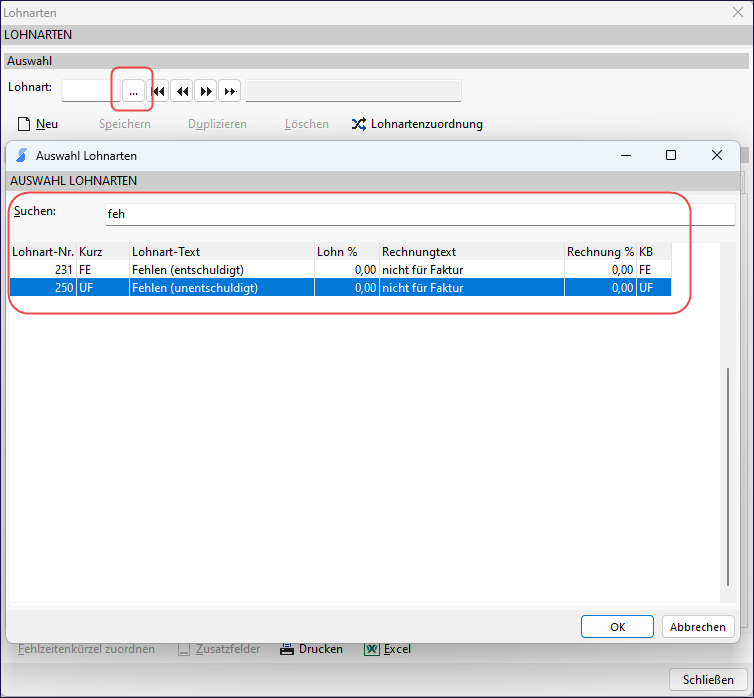The image size is (754, 698).
Task: Click the Neu label
Action: [x=47, y=124]
